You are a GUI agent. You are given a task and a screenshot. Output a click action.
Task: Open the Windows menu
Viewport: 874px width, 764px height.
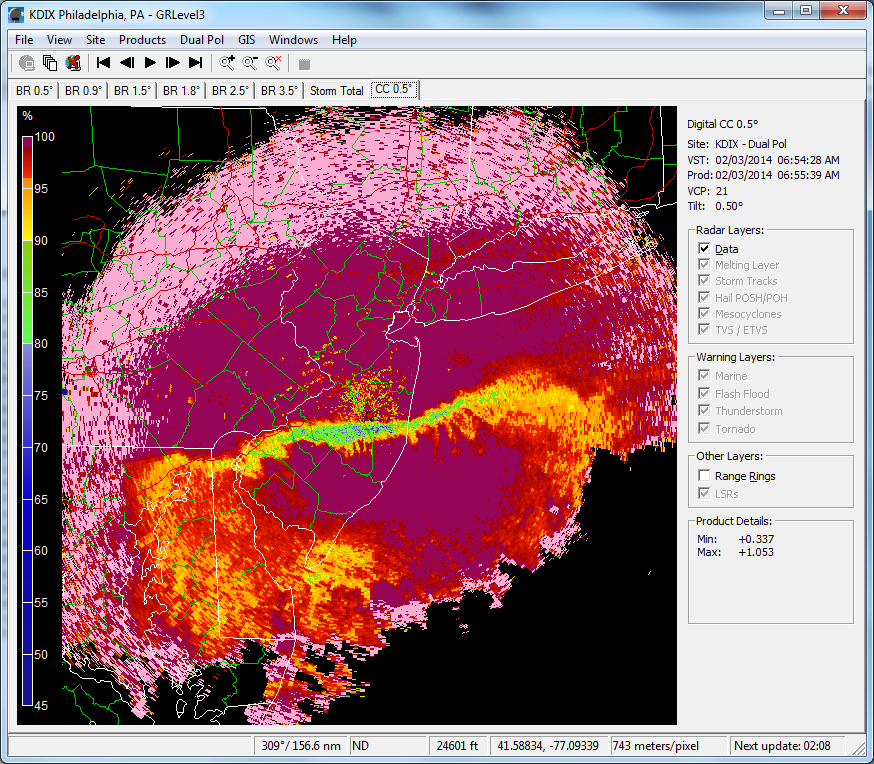pyautogui.click(x=293, y=40)
